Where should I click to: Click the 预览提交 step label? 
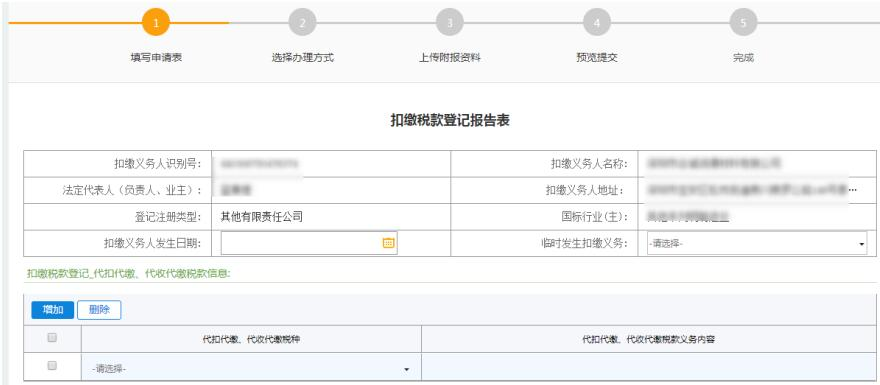(x=597, y=58)
